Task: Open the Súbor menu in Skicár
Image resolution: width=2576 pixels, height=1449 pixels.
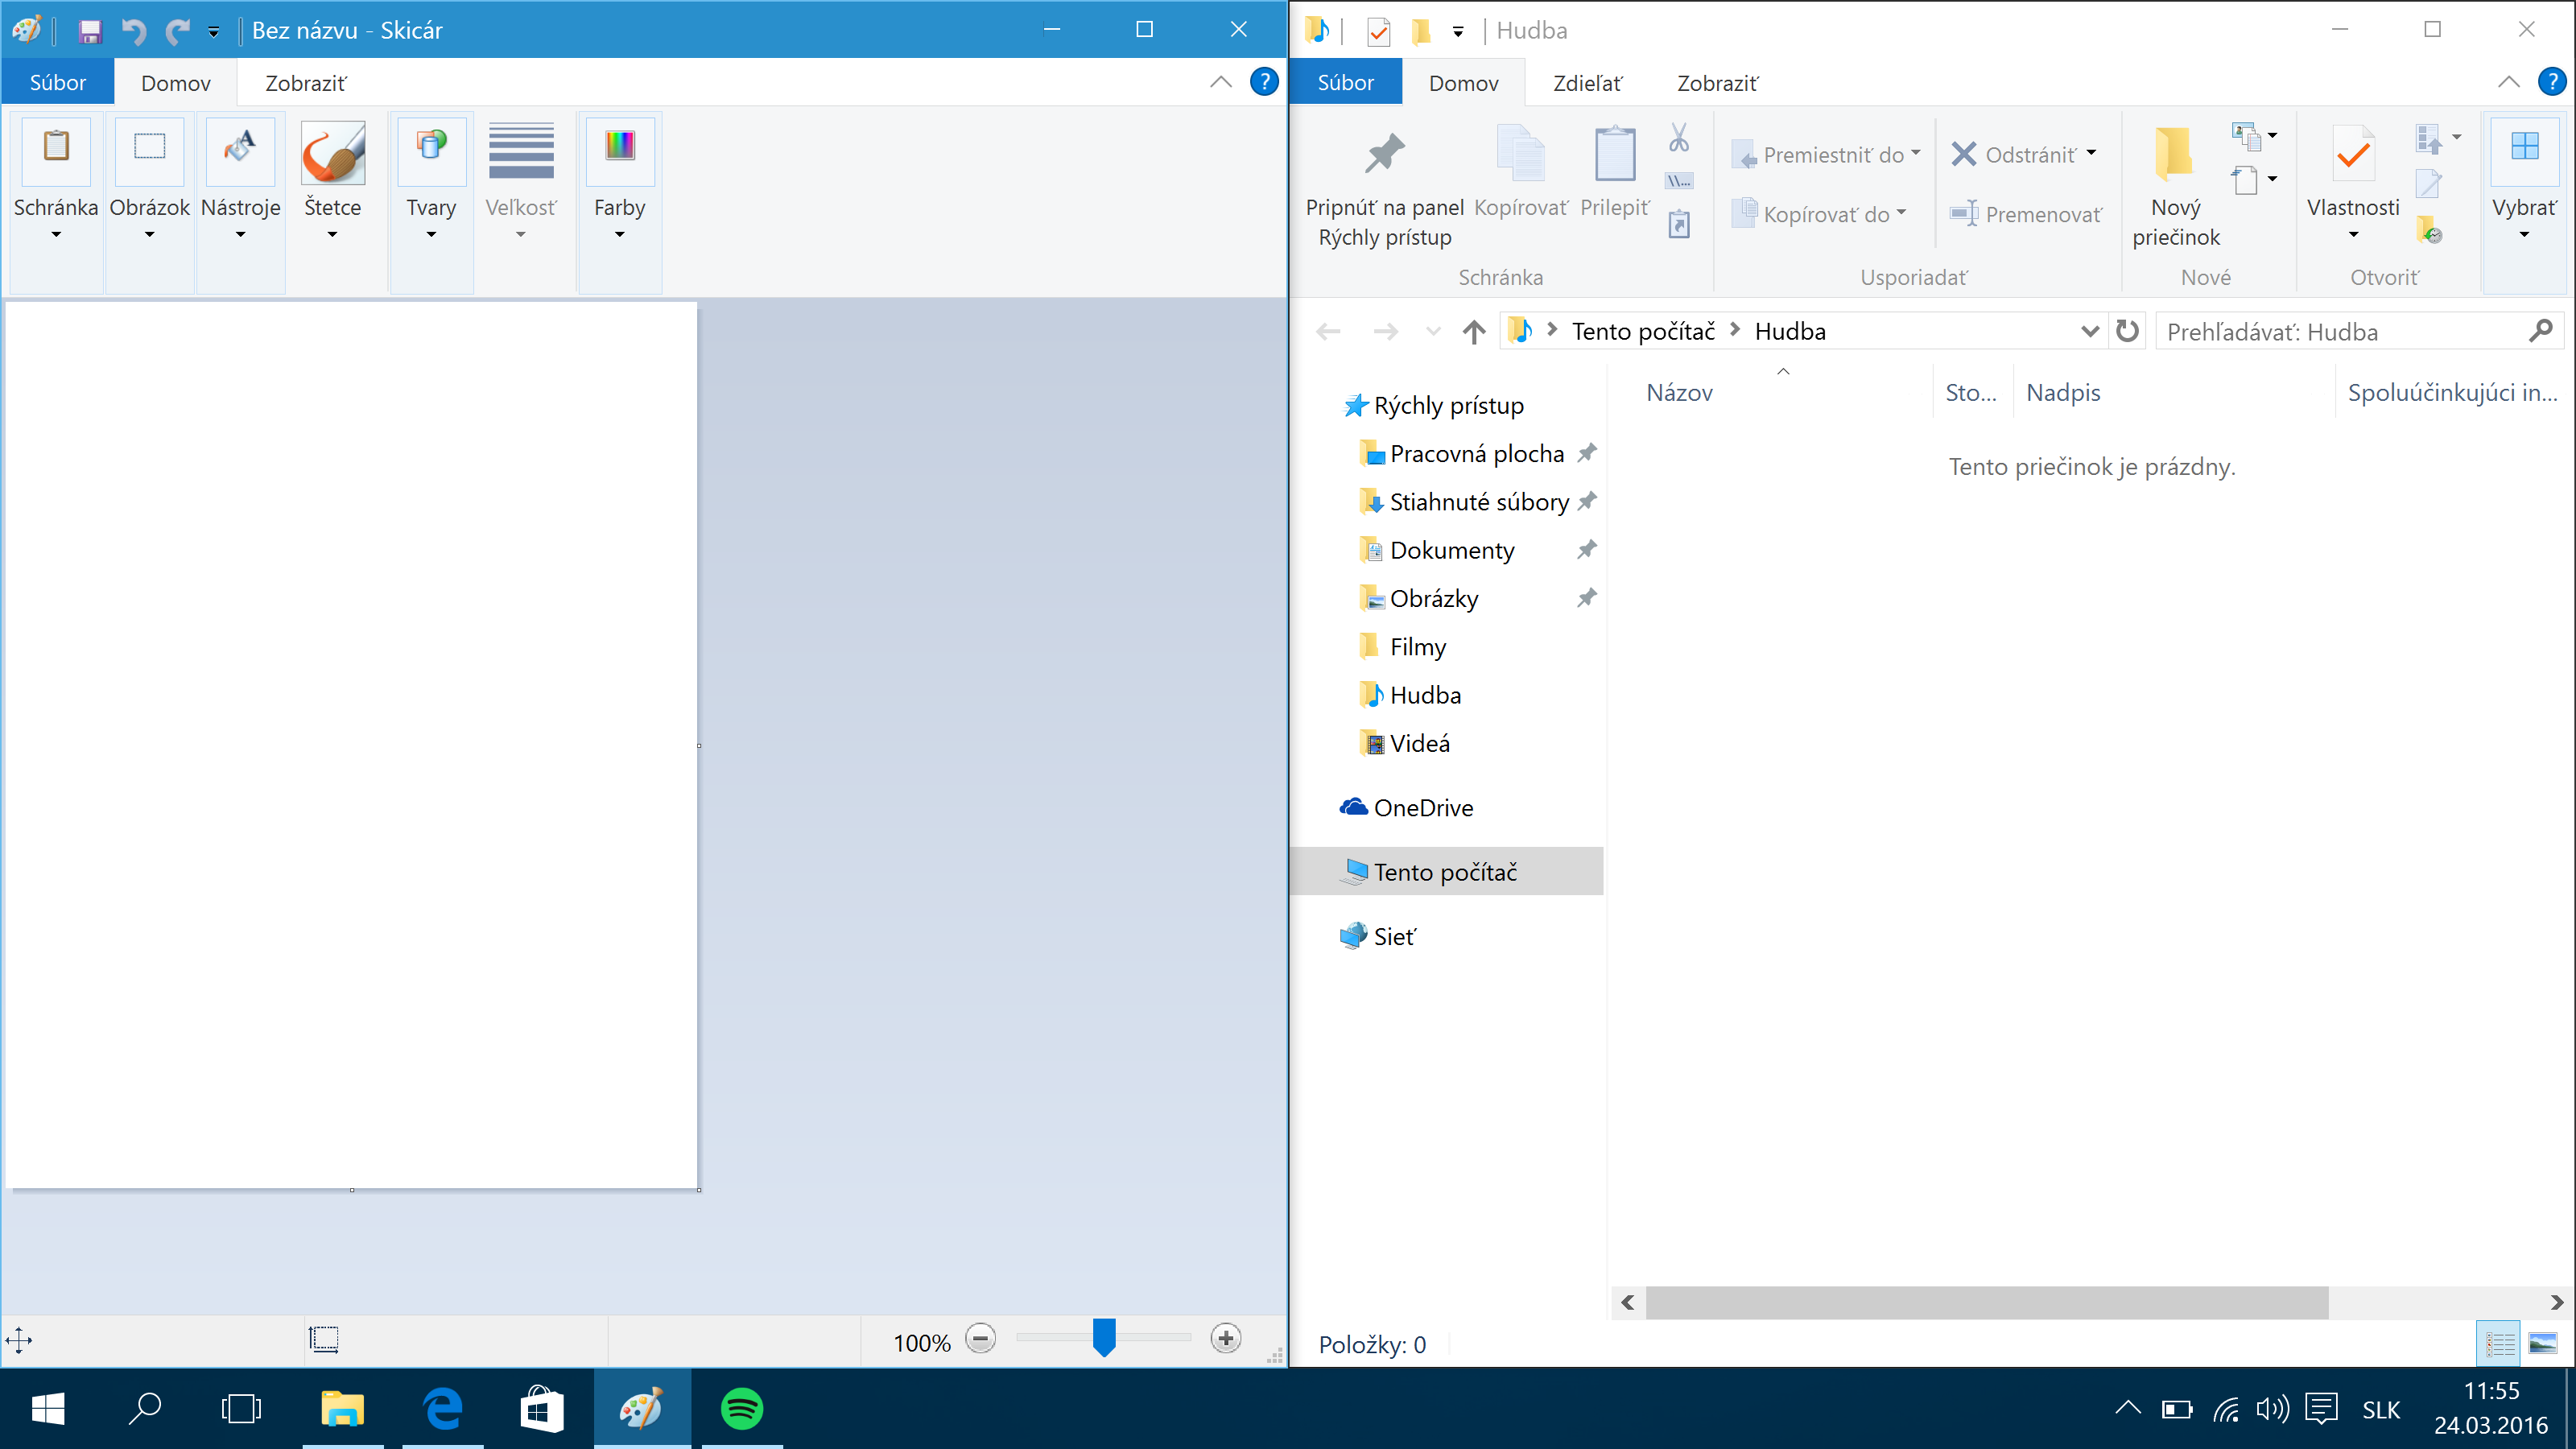Action: [58, 82]
